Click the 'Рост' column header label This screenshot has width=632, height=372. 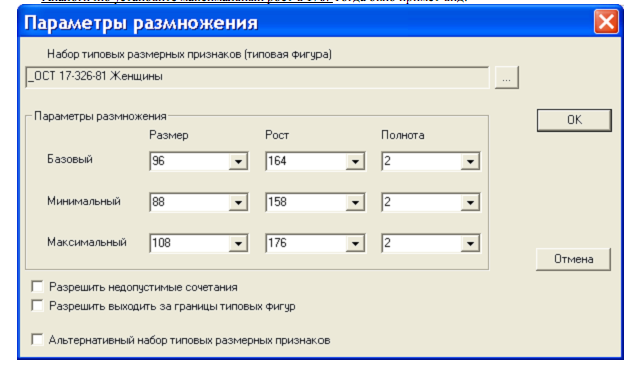(x=277, y=135)
